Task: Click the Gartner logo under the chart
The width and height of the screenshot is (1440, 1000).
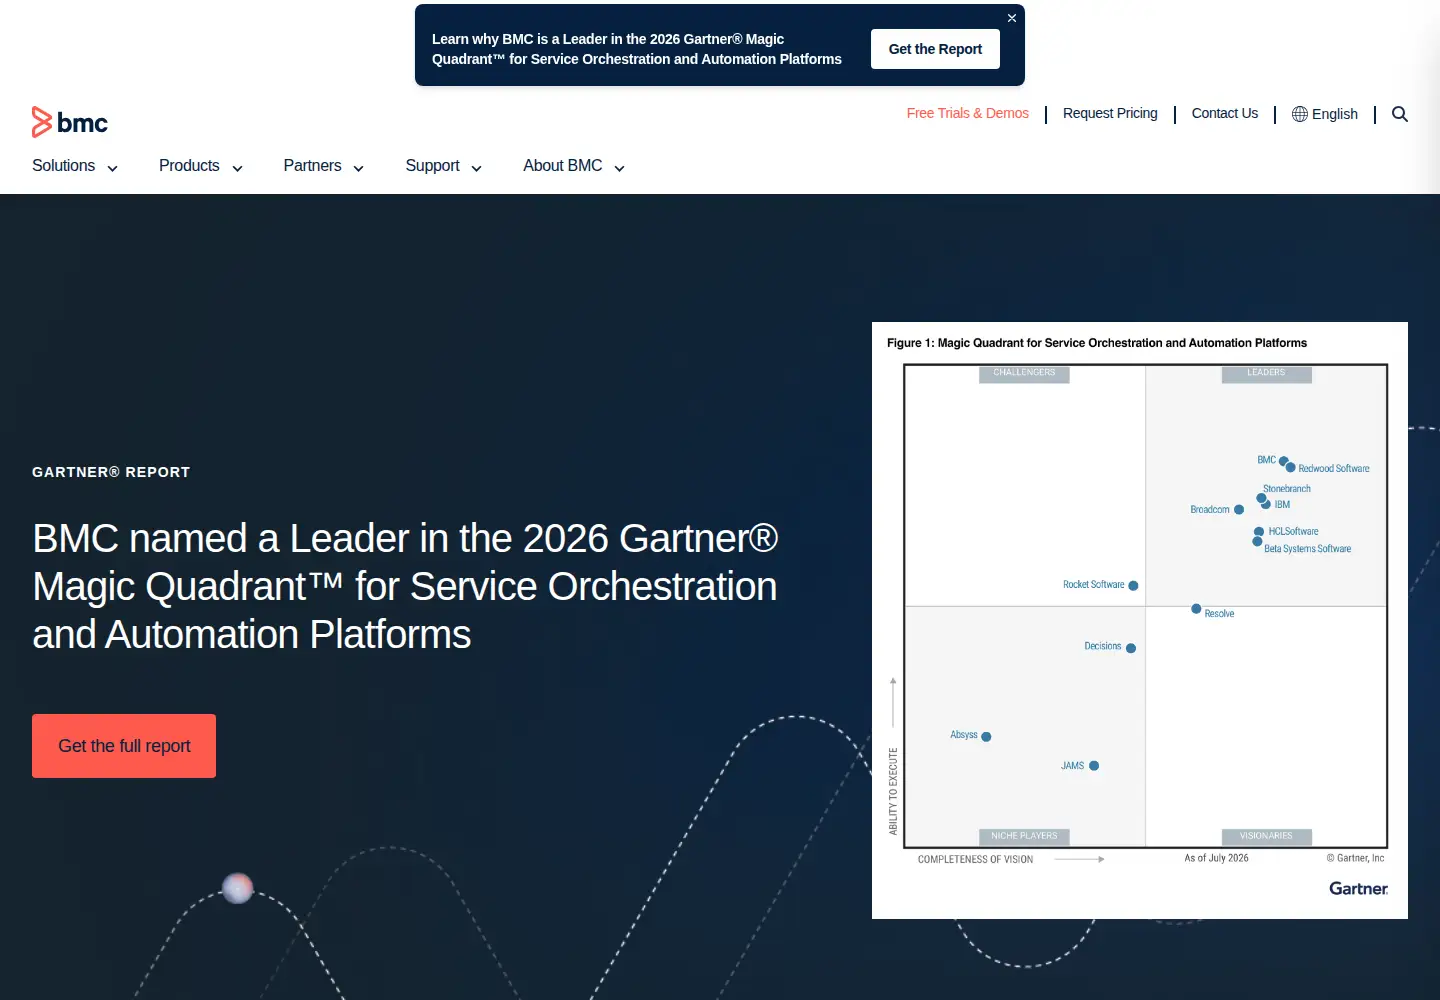Action: click(1358, 888)
